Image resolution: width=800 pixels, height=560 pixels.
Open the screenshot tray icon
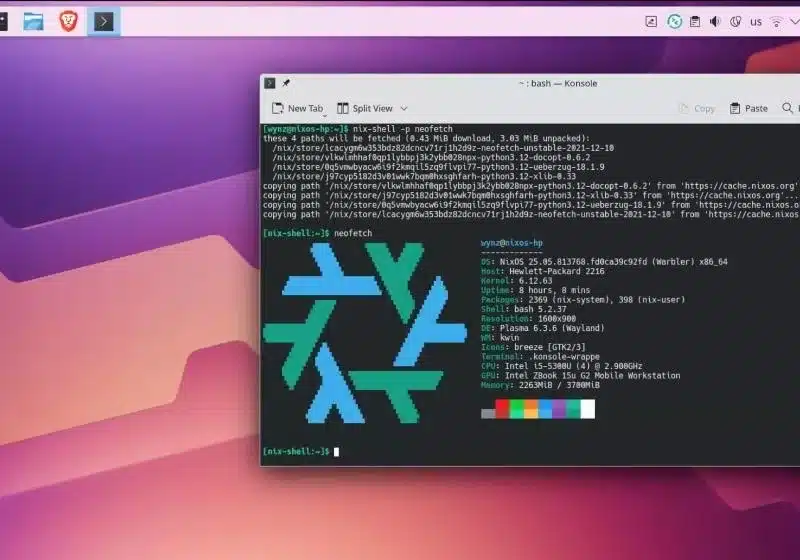(651, 21)
